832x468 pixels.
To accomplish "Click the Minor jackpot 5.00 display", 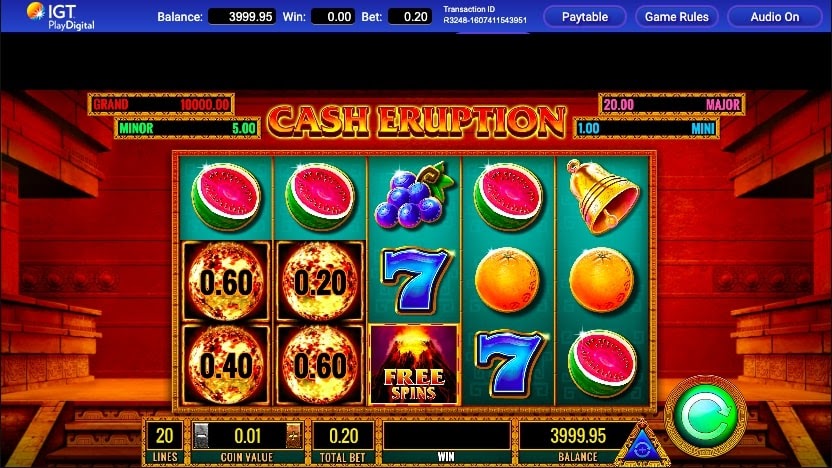I will [x=187, y=128].
